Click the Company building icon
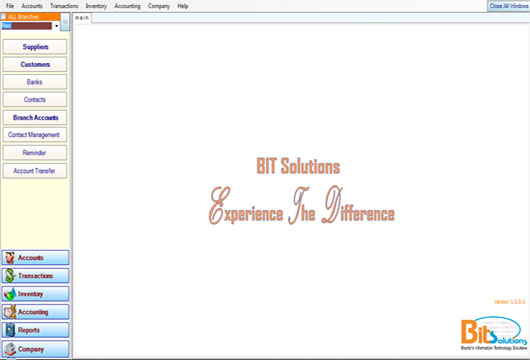Image resolution: width=530 pixels, height=360 pixels. (x=10, y=349)
